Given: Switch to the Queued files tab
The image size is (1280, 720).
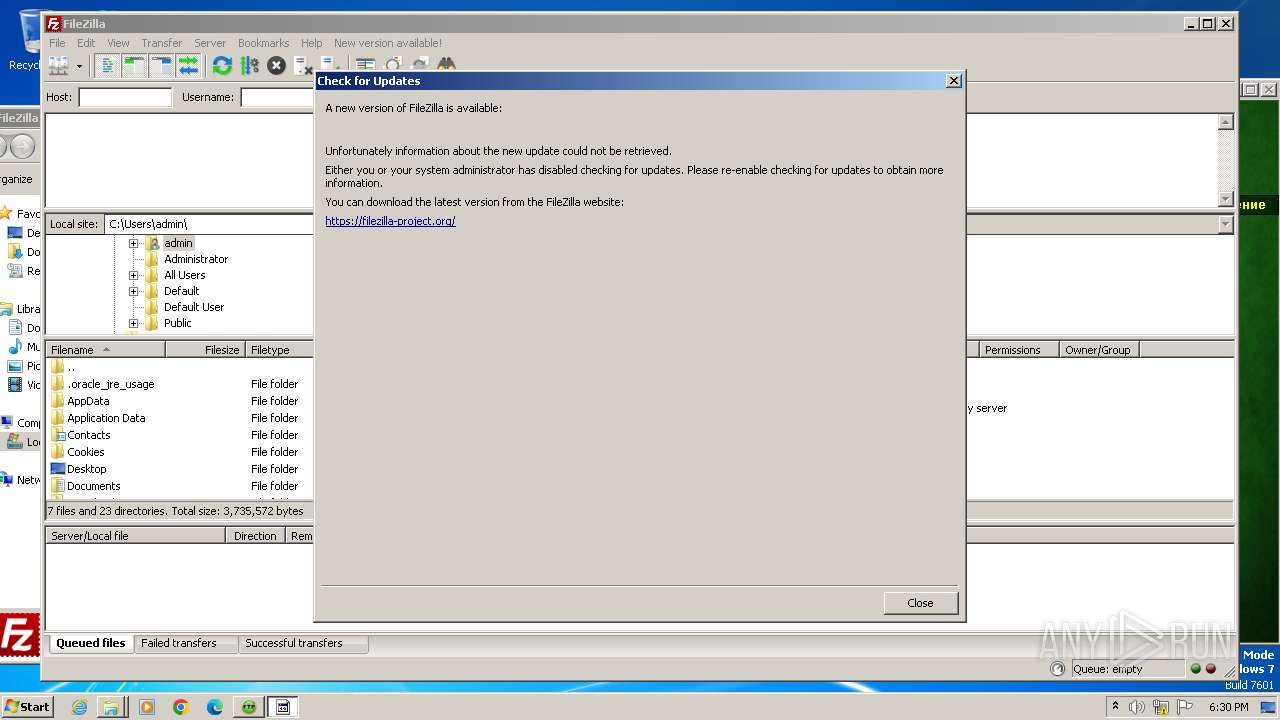Looking at the screenshot, I should [91, 643].
